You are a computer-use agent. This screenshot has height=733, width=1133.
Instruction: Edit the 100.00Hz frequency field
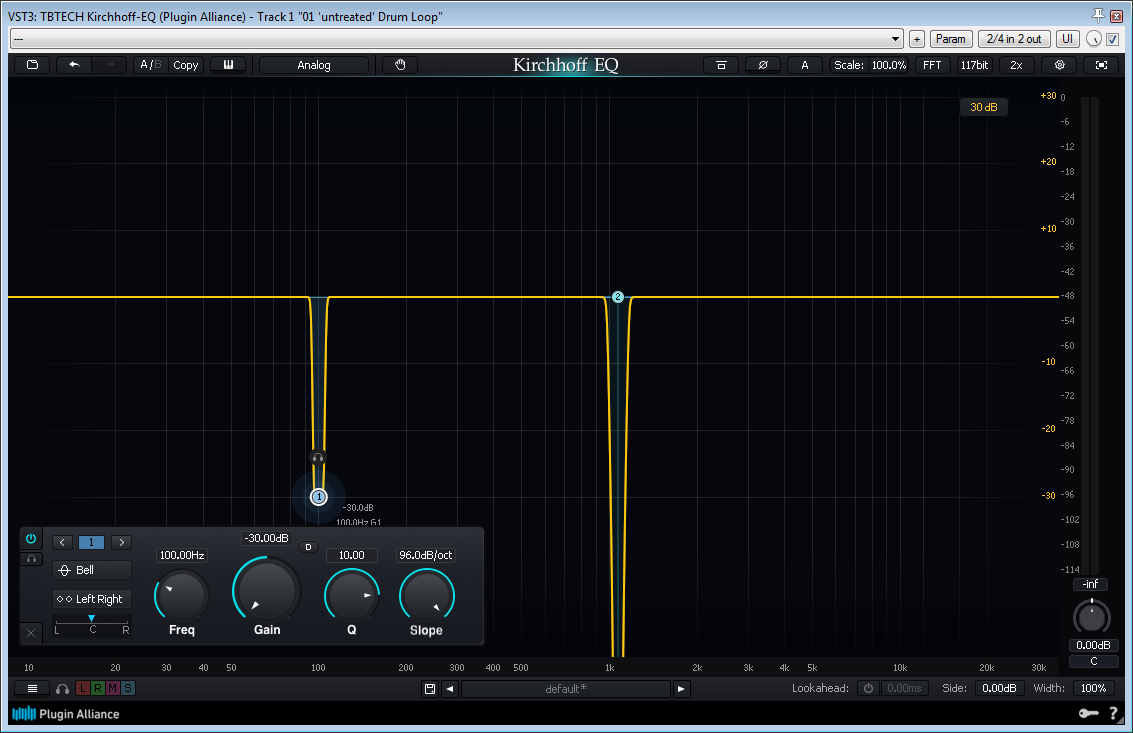coord(182,555)
